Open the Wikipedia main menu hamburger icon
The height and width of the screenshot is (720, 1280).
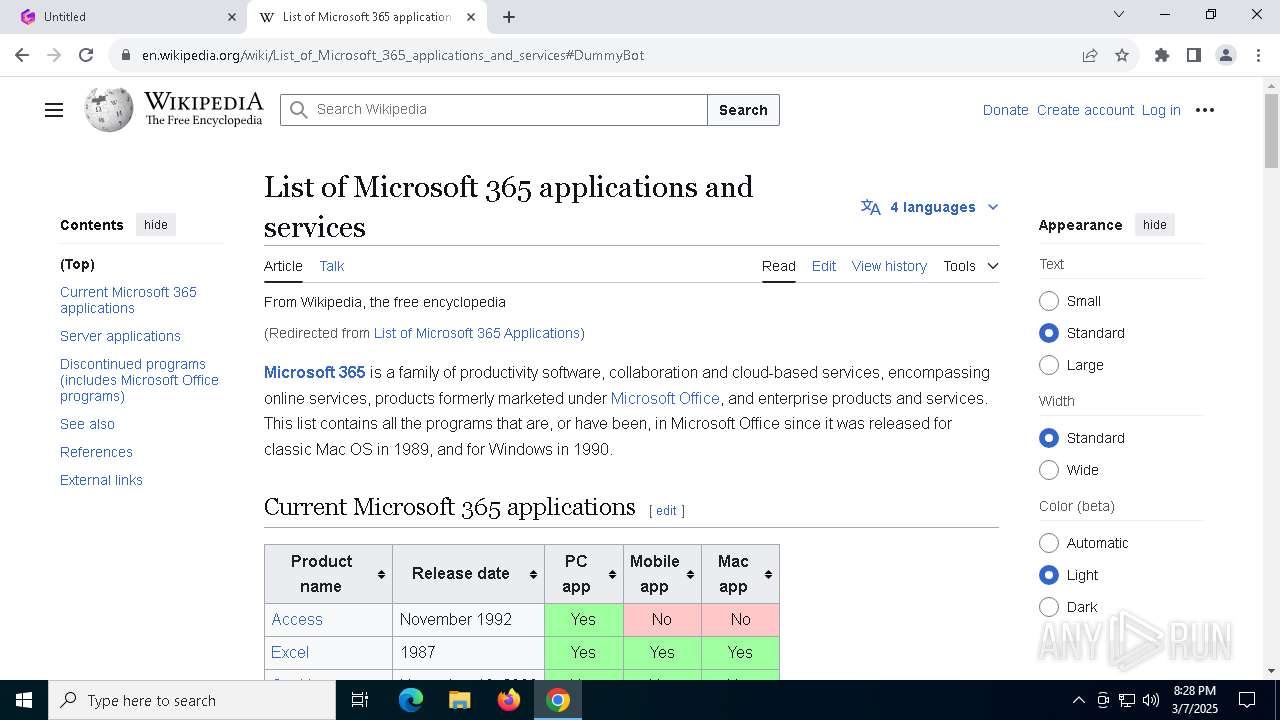(x=54, y=110)
